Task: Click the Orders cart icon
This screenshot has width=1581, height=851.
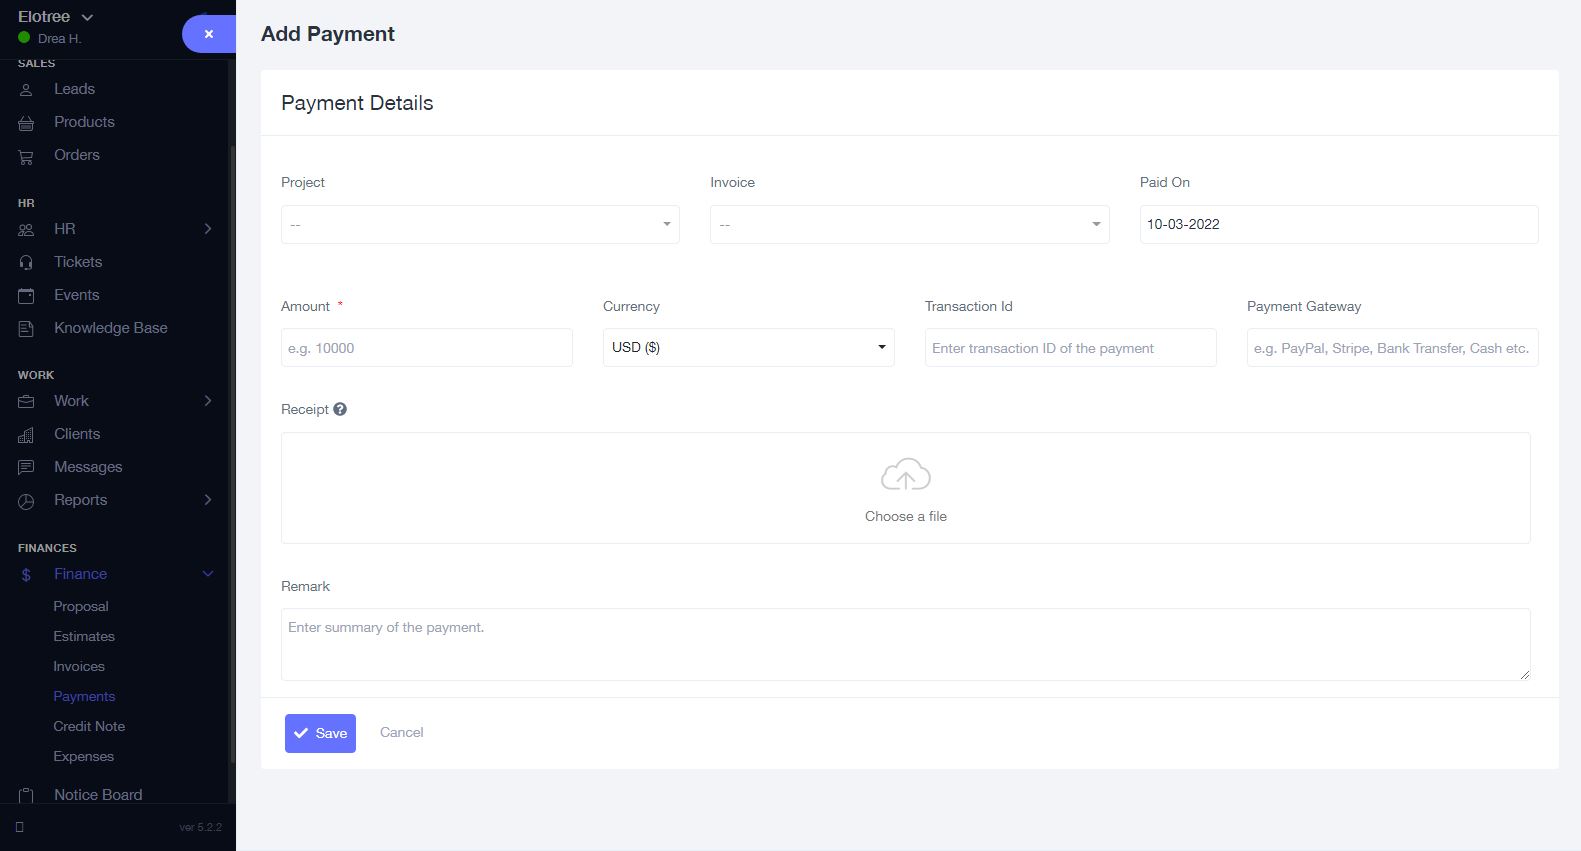Action: [x=26, y=156]
